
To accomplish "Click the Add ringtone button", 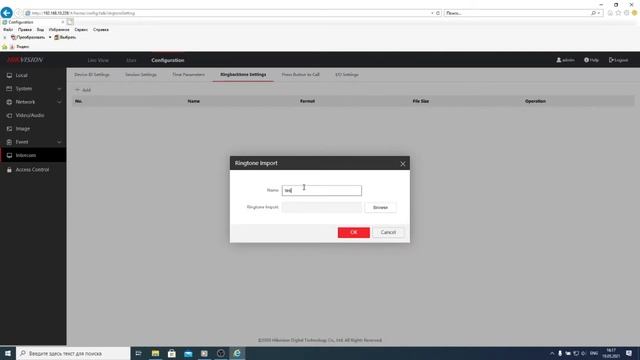I will 83,90.
